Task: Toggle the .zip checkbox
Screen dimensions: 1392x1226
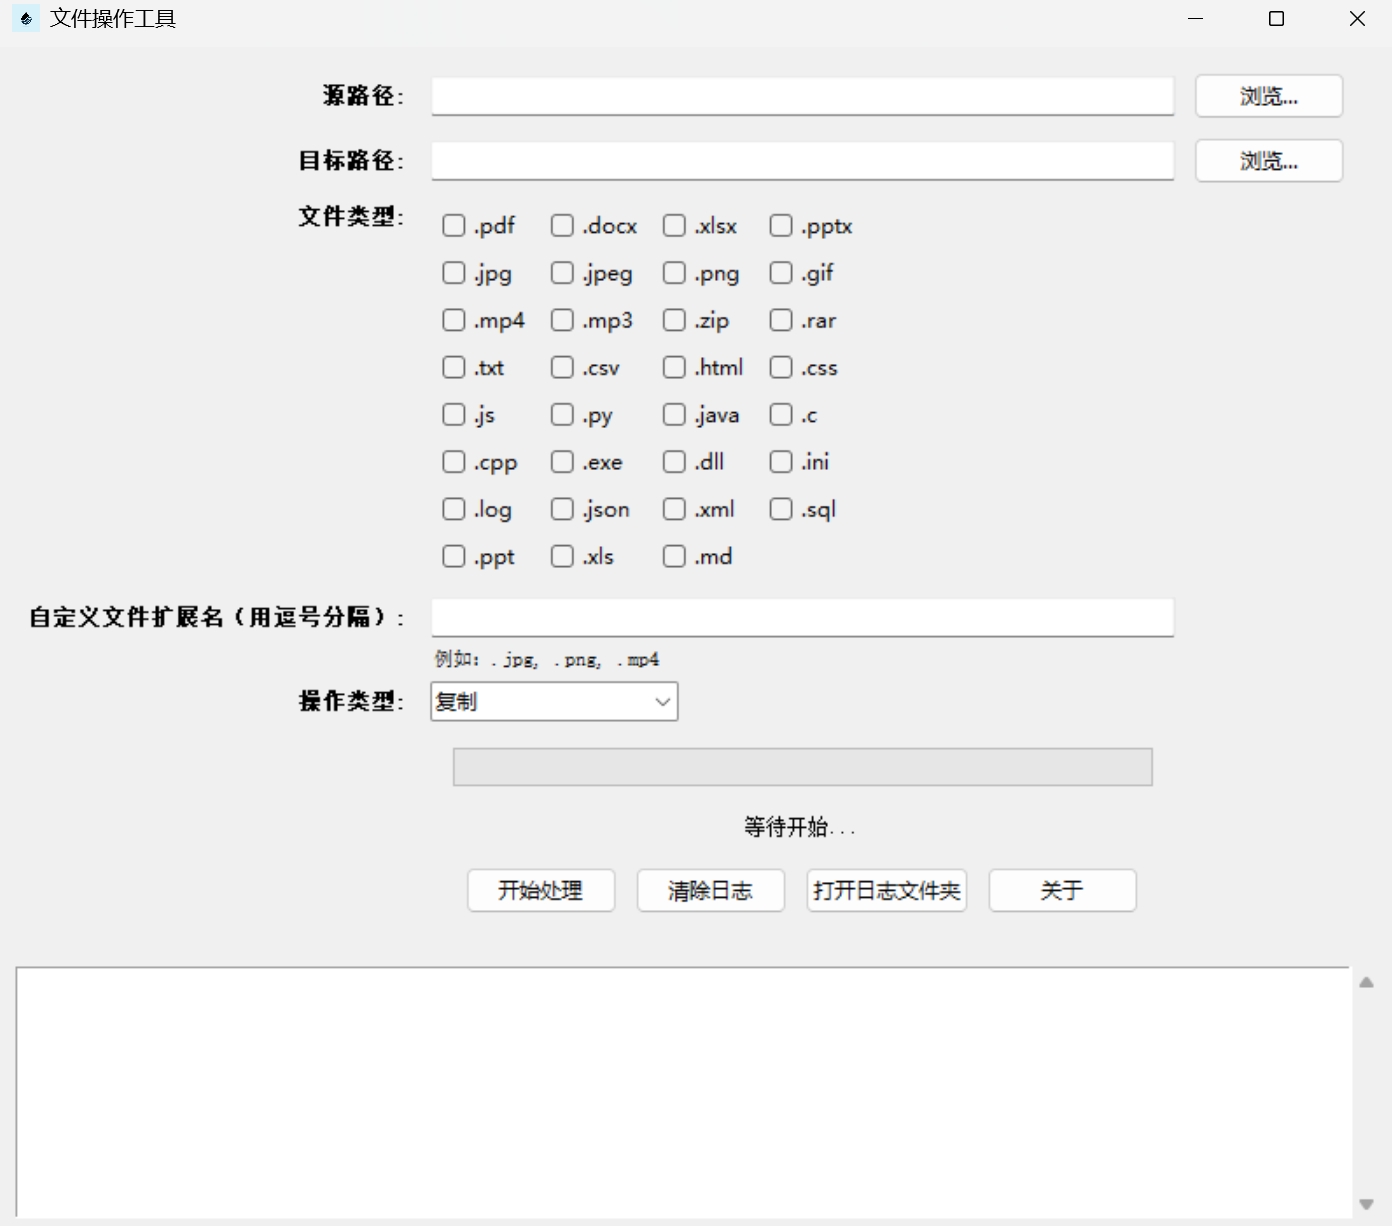Action: 674,320
